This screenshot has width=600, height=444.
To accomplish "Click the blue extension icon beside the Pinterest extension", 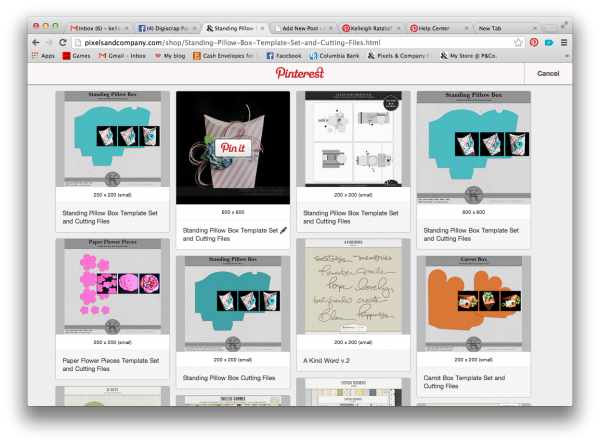I will (549, 42).
